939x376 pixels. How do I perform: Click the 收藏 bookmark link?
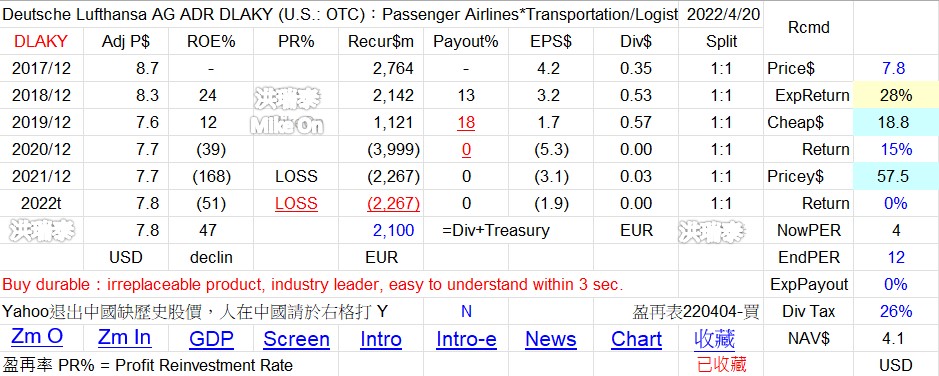coord(714,339)
